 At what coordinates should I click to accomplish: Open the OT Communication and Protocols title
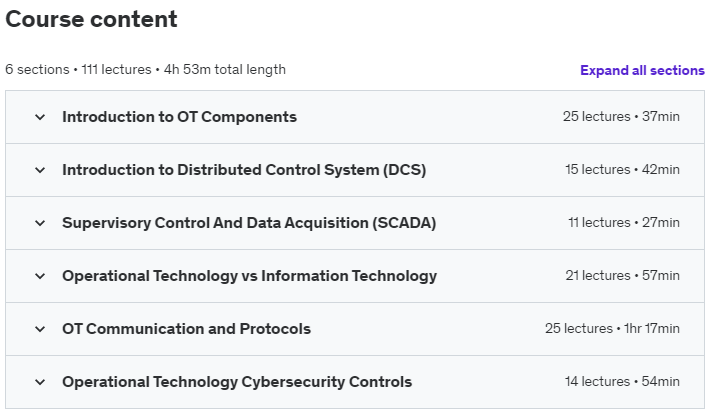coord(186,329)
